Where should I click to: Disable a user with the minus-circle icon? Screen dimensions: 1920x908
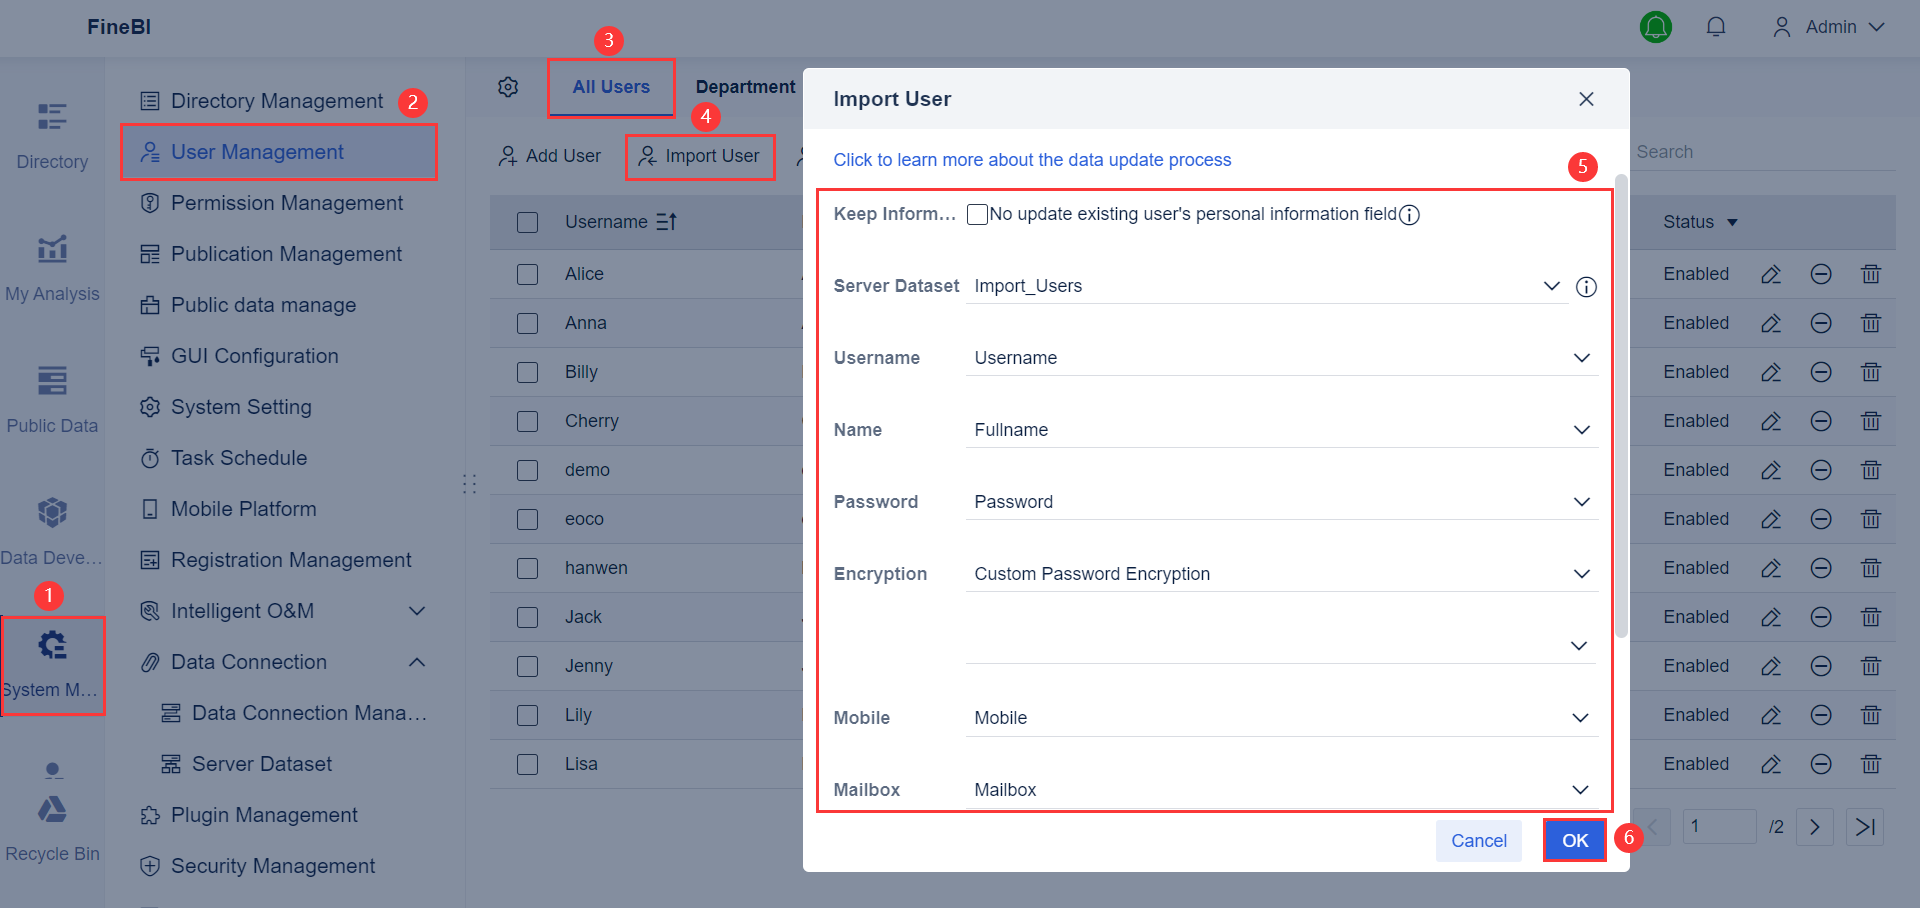(1820, 274)
